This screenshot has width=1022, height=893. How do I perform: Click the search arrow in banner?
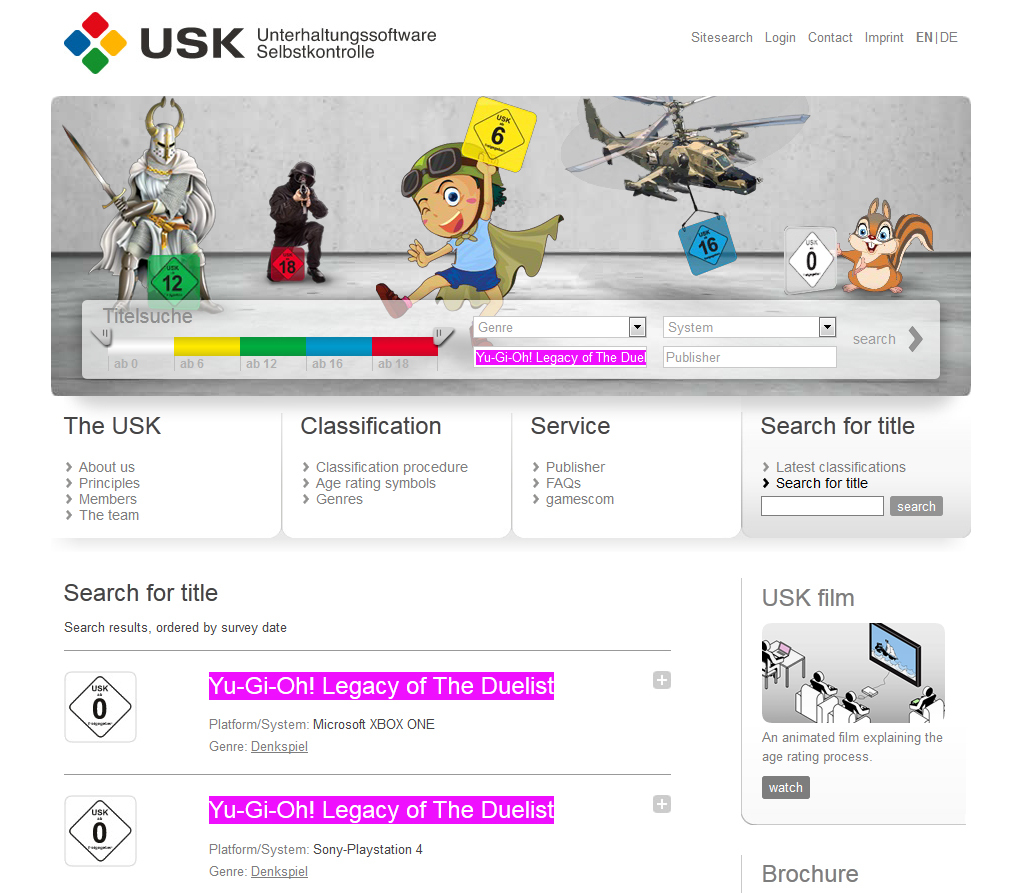[915, 339]
